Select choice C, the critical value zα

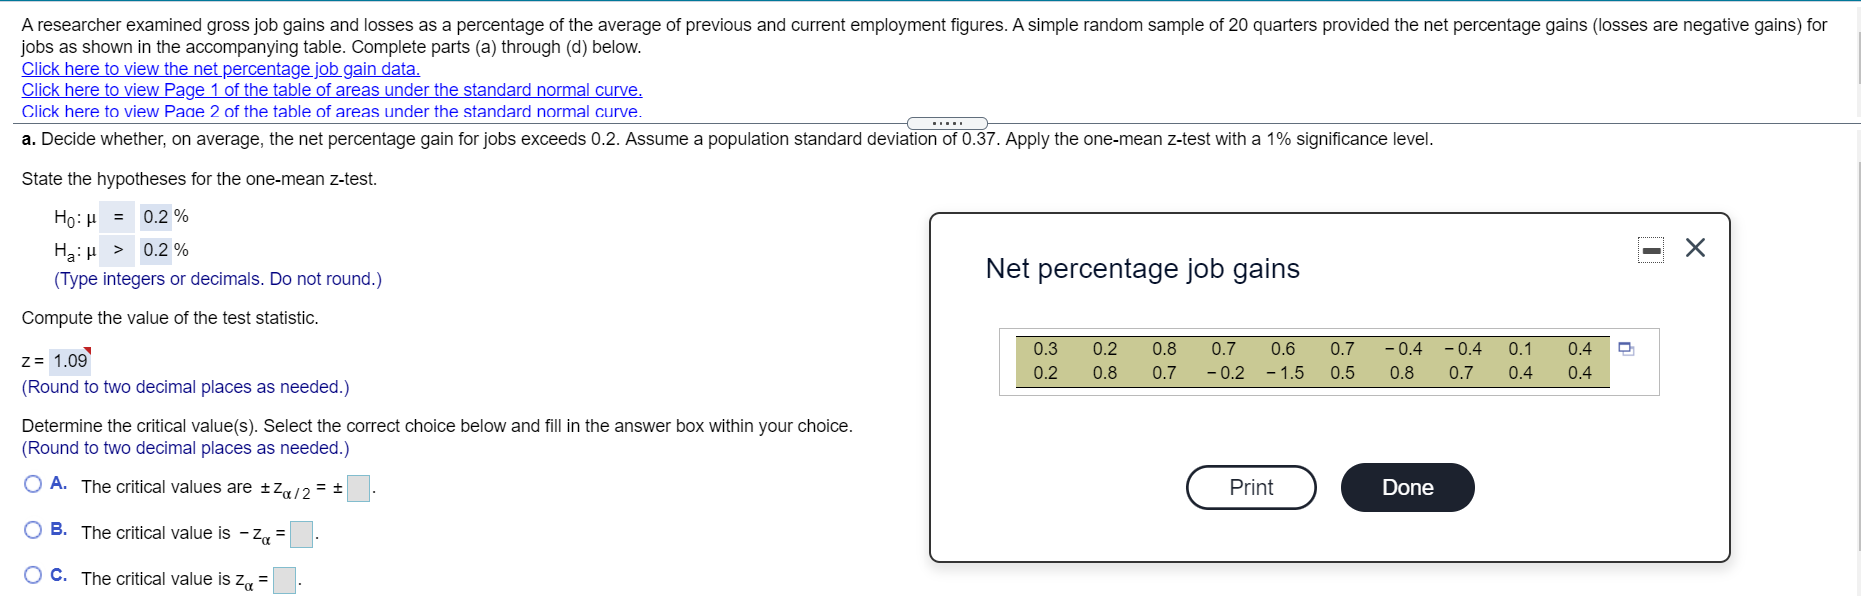coord(33,575)
